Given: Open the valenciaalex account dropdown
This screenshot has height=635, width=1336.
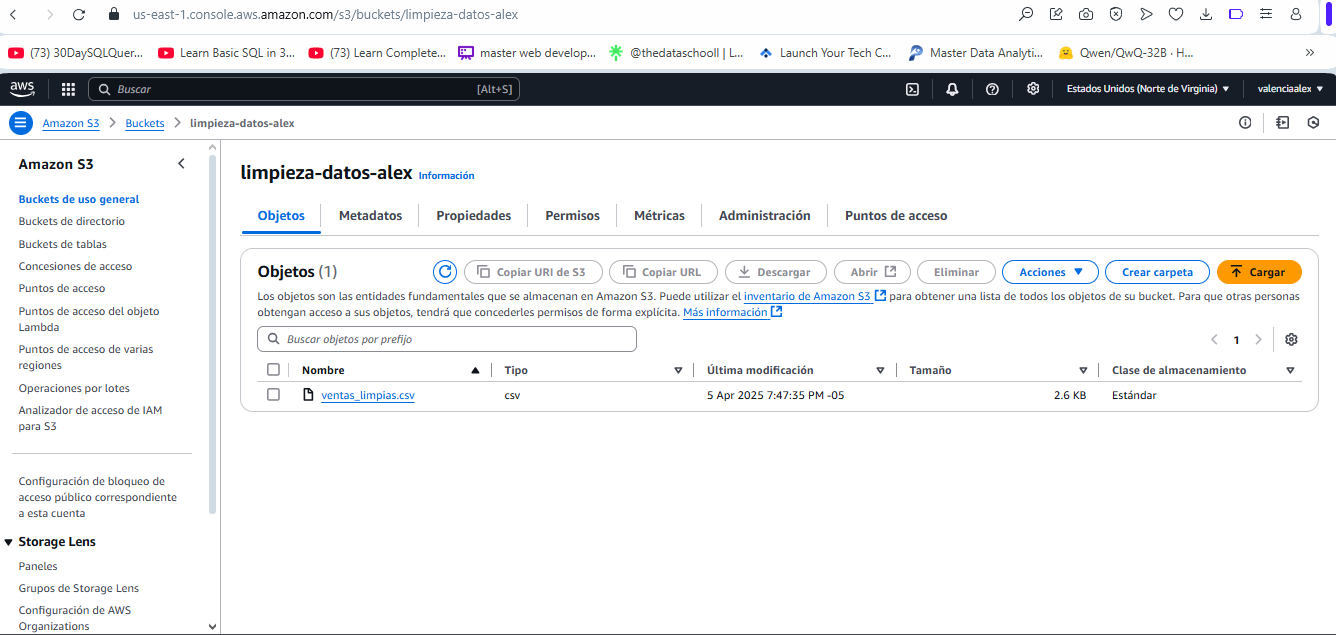Looking at the screenshot, I should 1290,89.
